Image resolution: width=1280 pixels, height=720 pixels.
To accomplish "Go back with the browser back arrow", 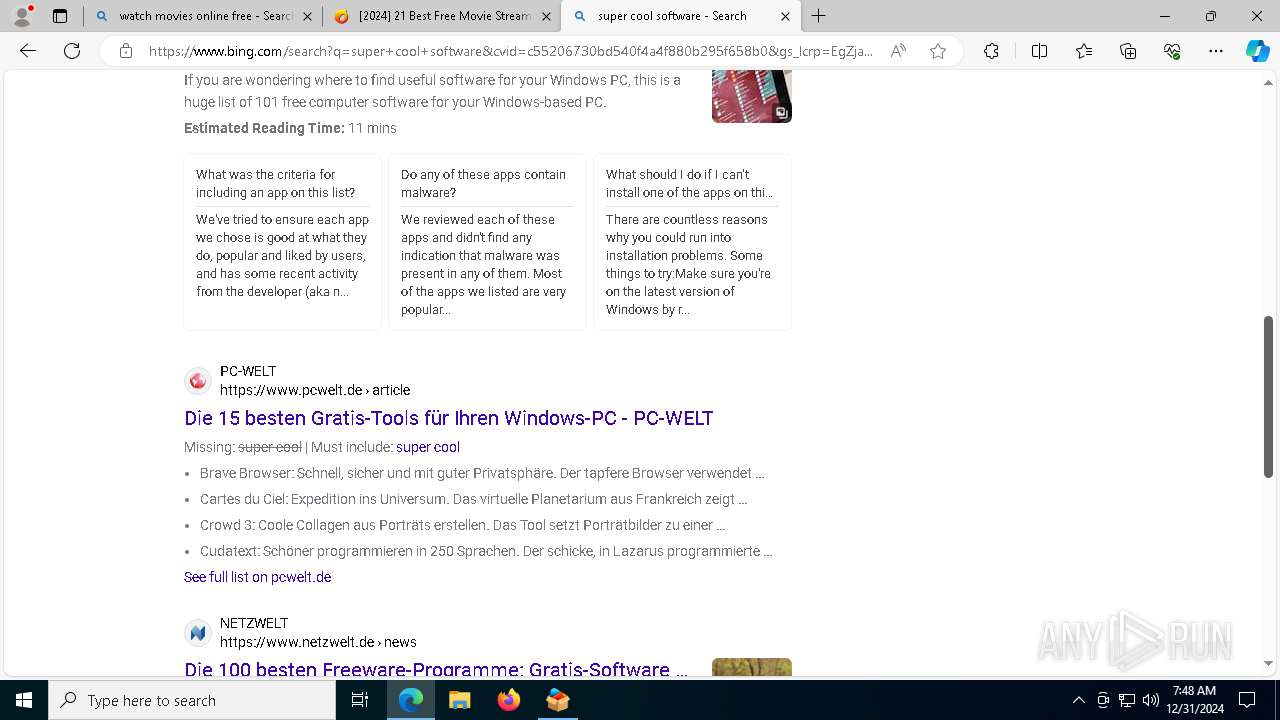I will [28, 51].
